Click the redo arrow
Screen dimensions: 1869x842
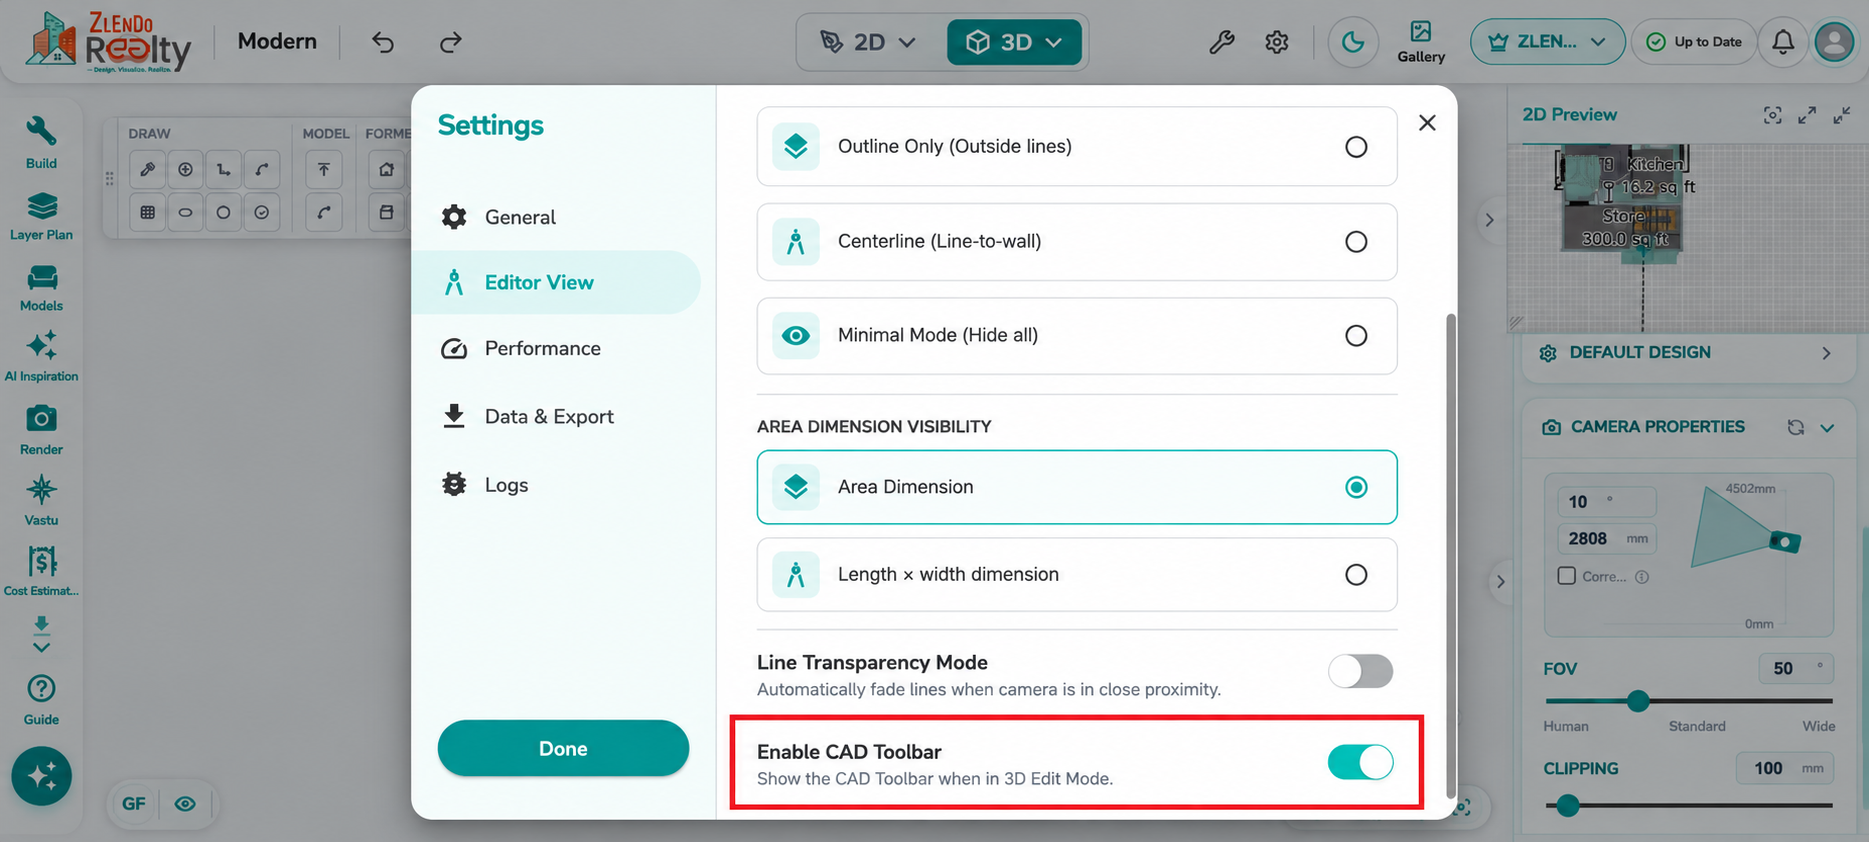(450, 42)
